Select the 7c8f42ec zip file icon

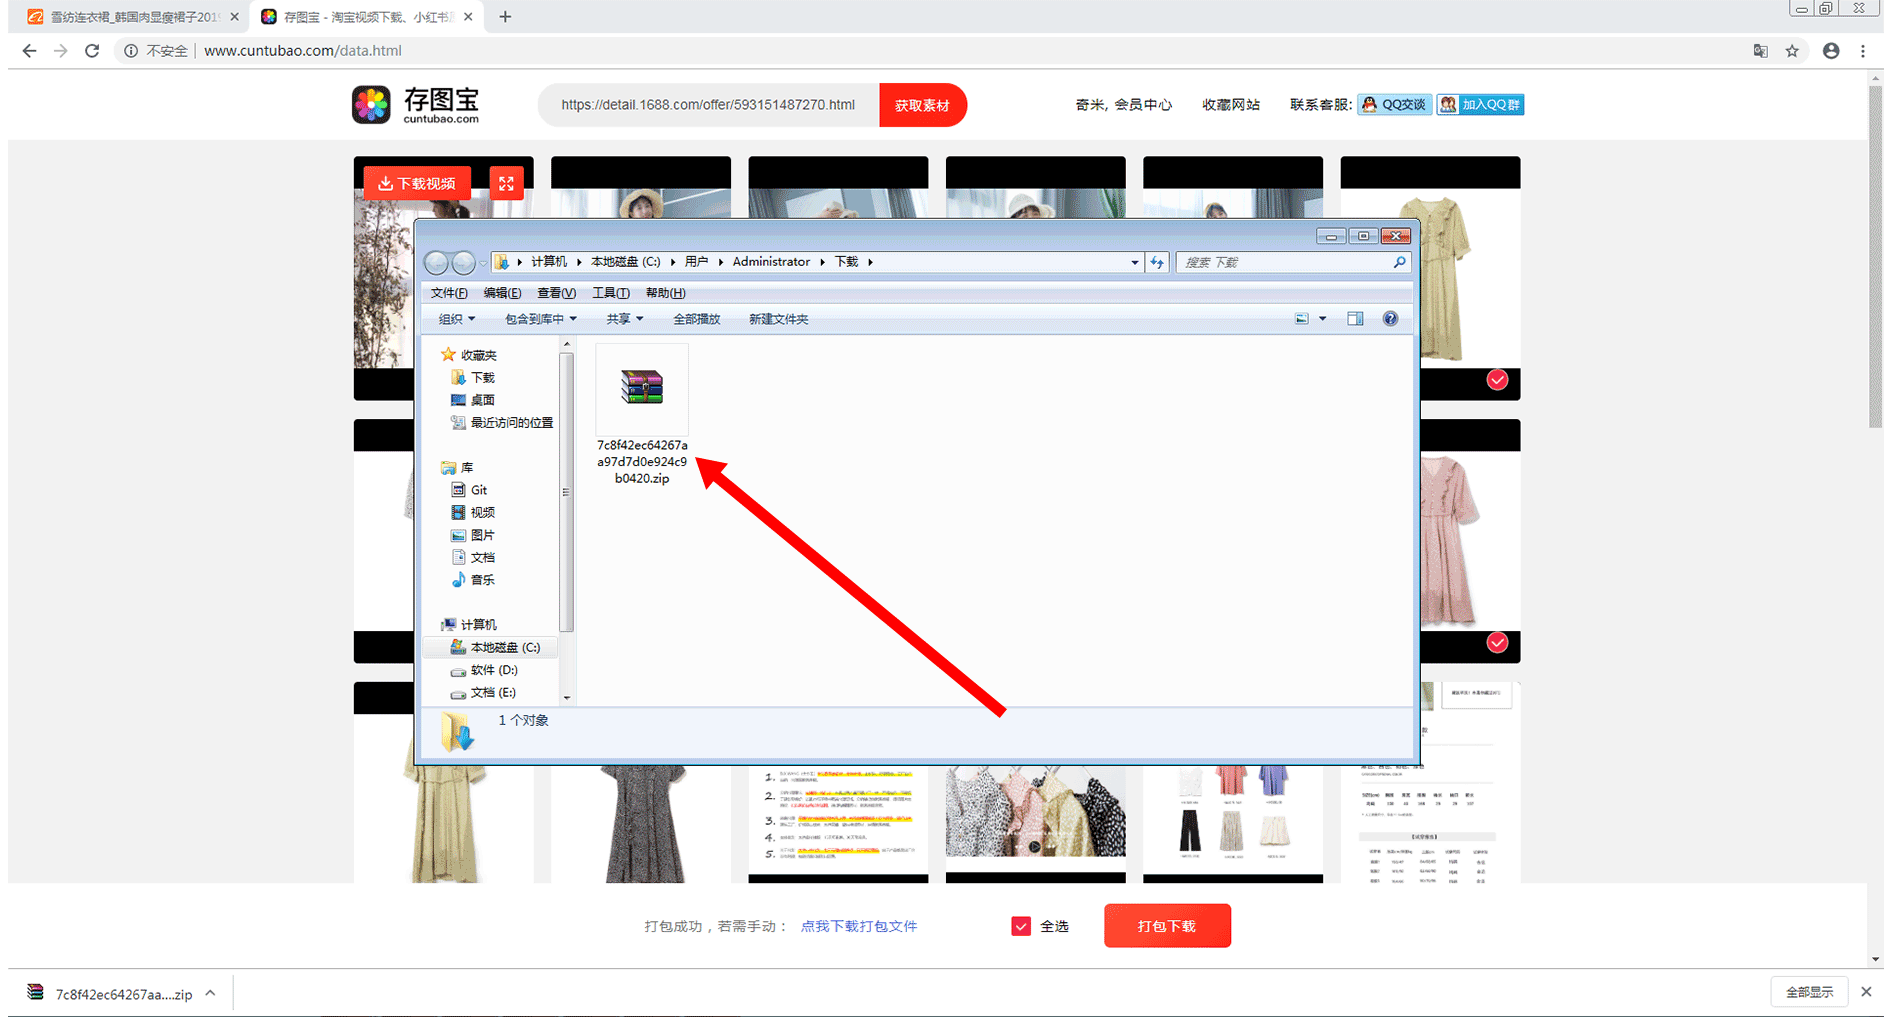pos(642,388)
